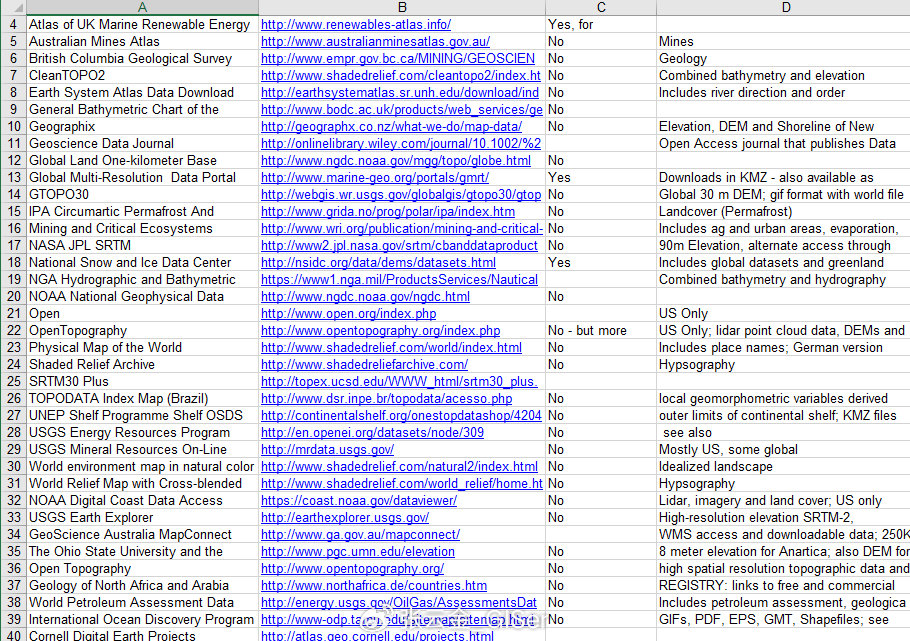Image resolution: width=910 pixels, height=641 pixels.
Task: Select row 21 header
Action: (13, 314)
